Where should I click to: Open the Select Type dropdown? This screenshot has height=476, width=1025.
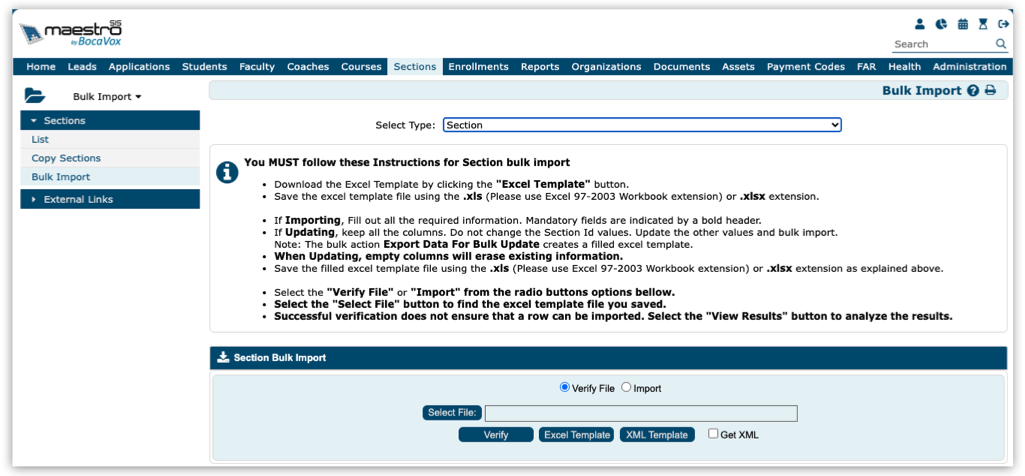642,125
